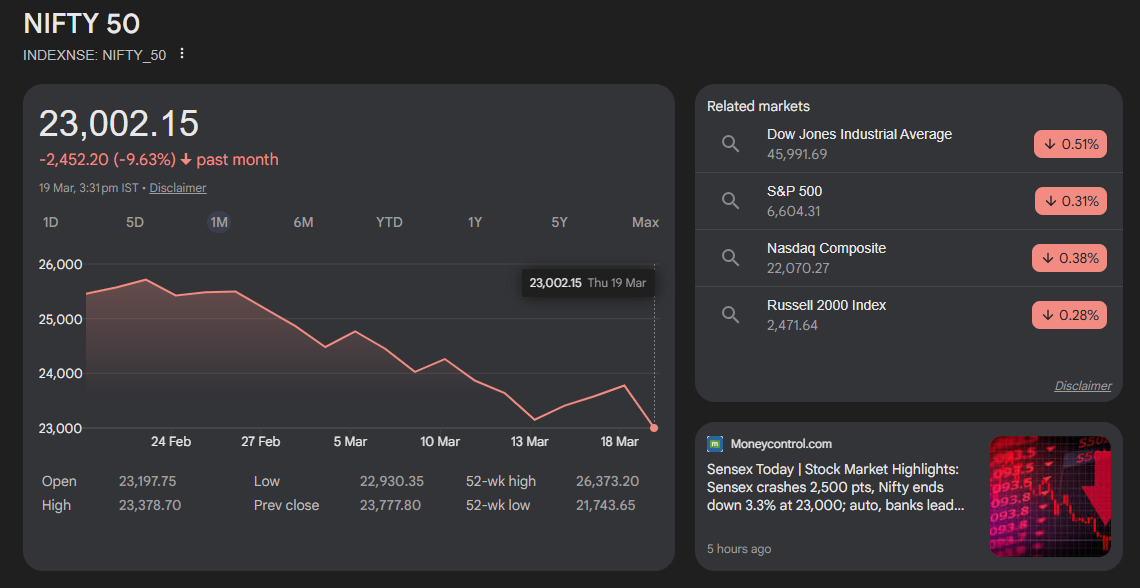Click the Nasdaq Composite 0.38% change badge
Image resolution: width=1140 pixels, height=588 pixels.
(x=1069, y=258)
